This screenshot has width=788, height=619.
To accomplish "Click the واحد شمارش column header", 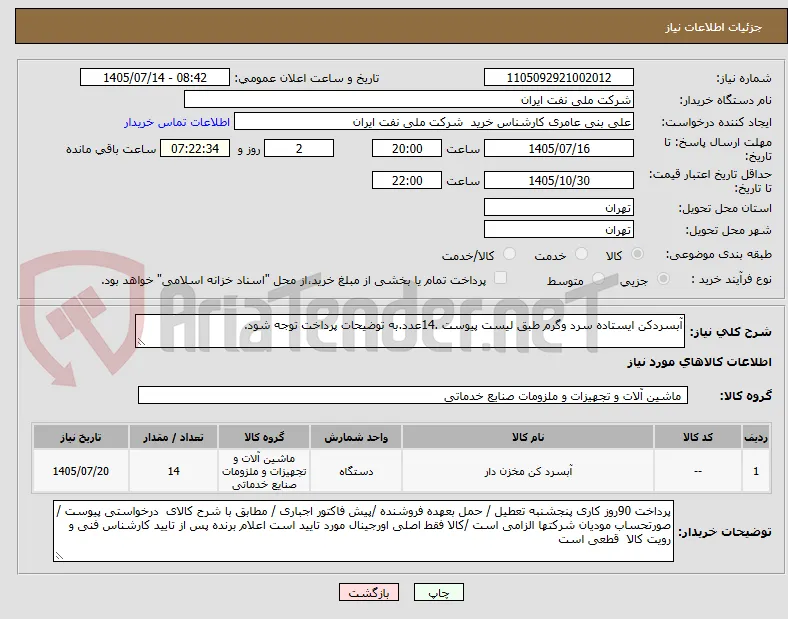I will pyautogui.click(x=356, y=437).
